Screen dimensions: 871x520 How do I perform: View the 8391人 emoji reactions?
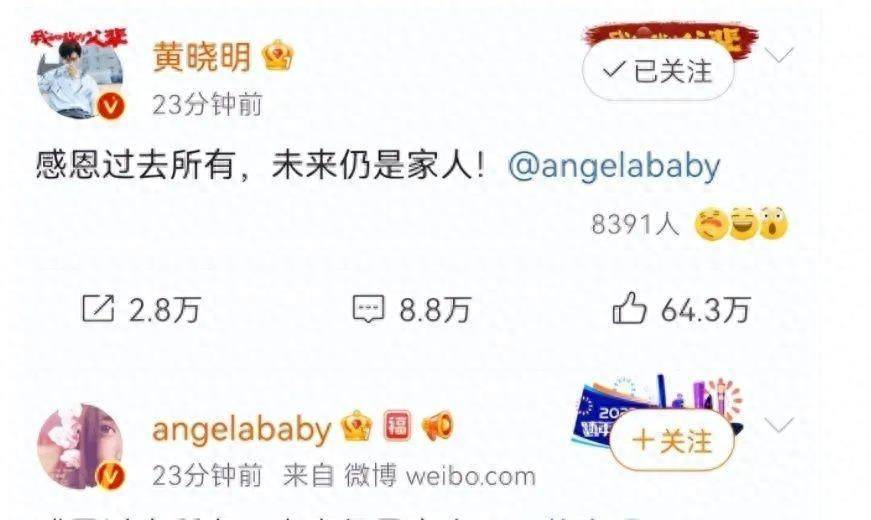click(x=689, y=224)
